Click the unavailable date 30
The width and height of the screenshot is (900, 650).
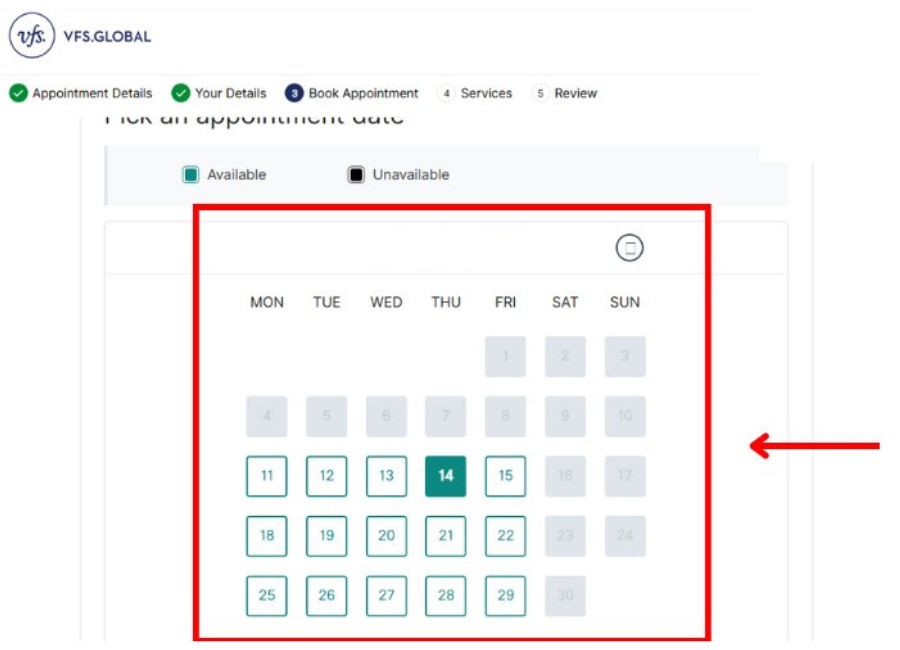pos(565,596)
